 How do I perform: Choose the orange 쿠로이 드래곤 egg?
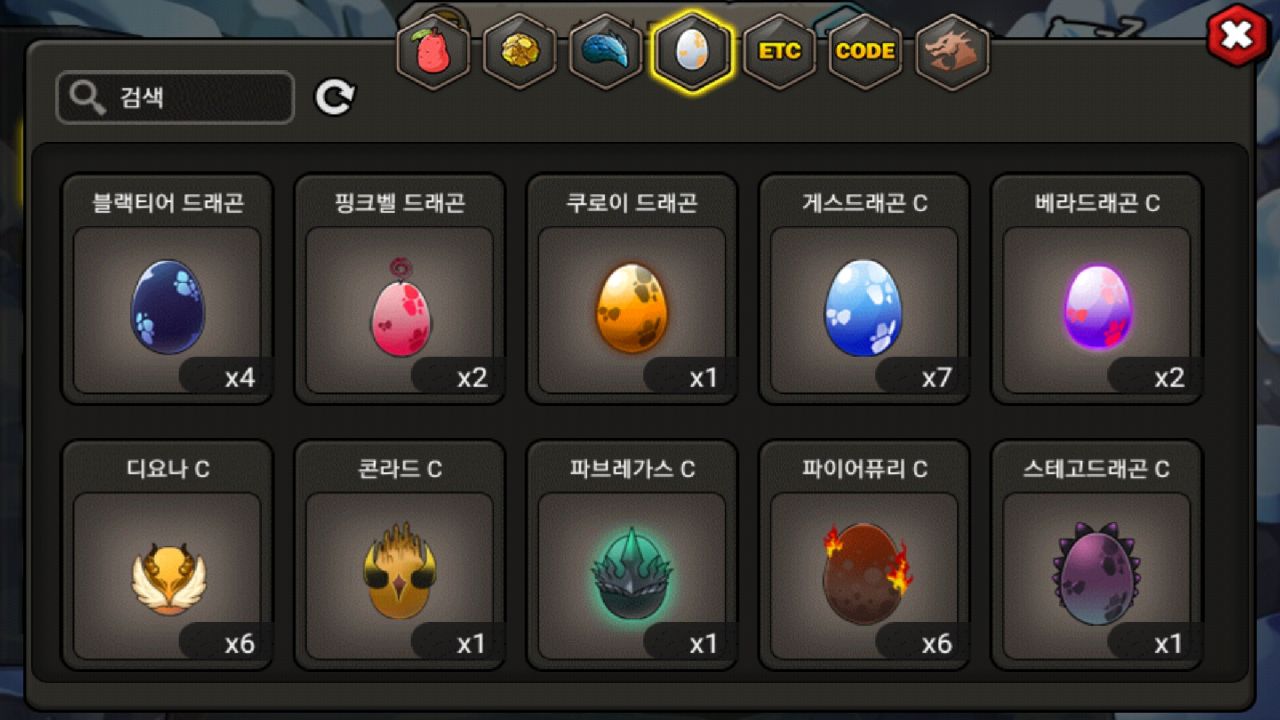click(x=632, y=290)
